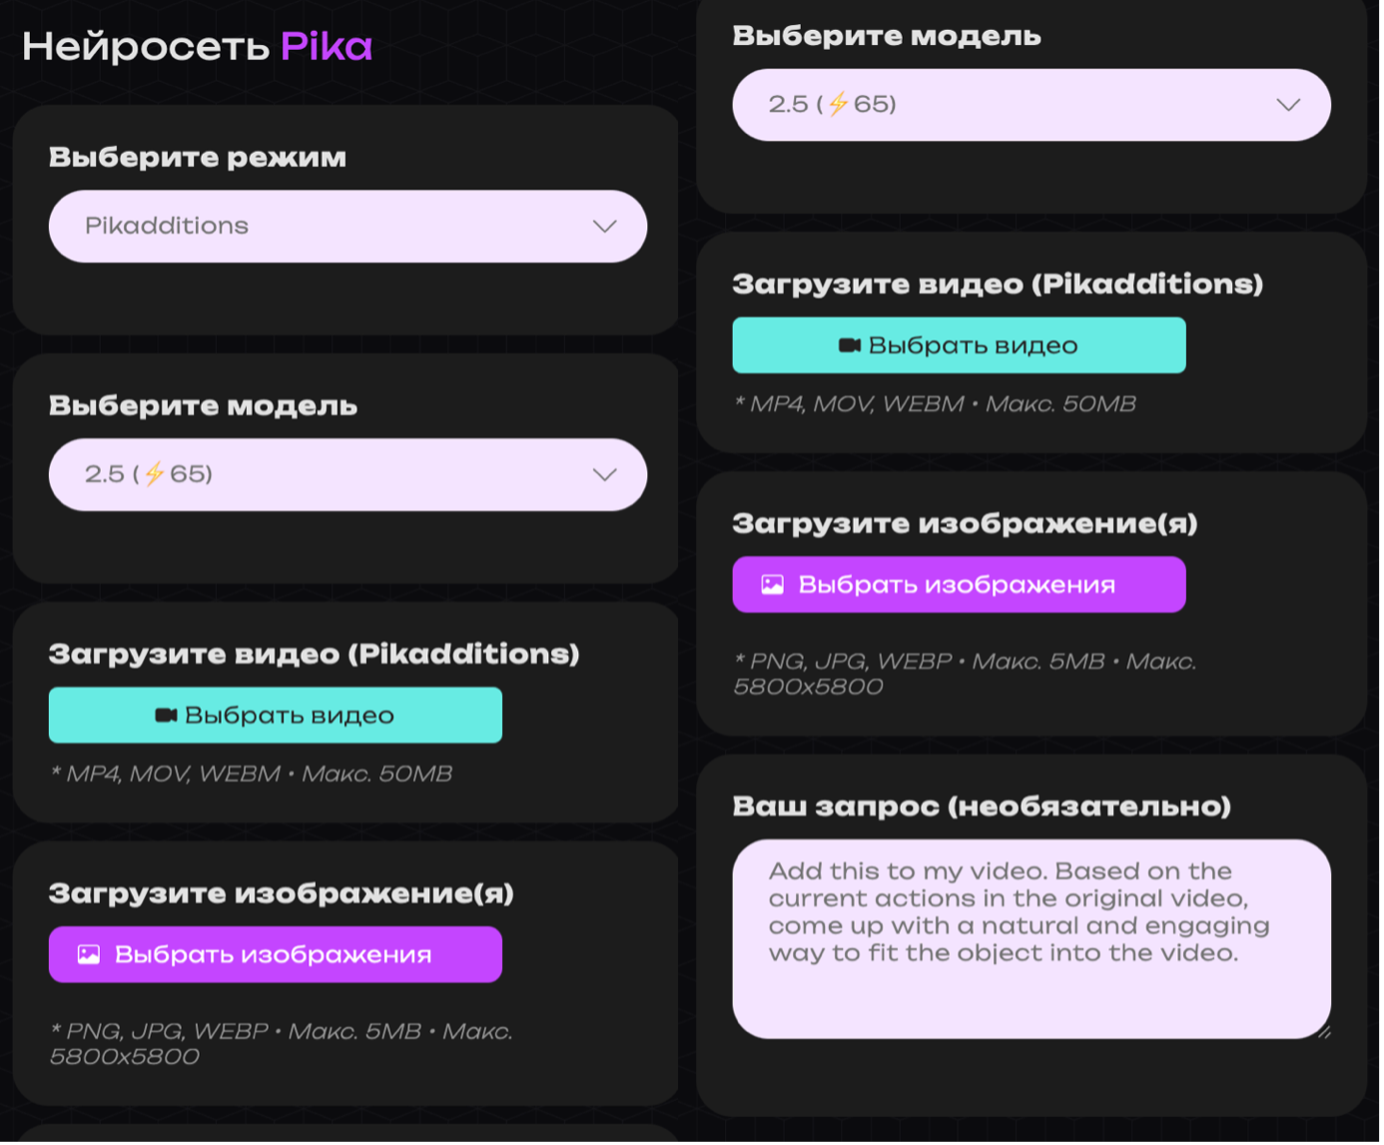Expand the left-column model dropdown chevron
The width and height of the screenshot is (1384, 1145).
coord(604,474)
